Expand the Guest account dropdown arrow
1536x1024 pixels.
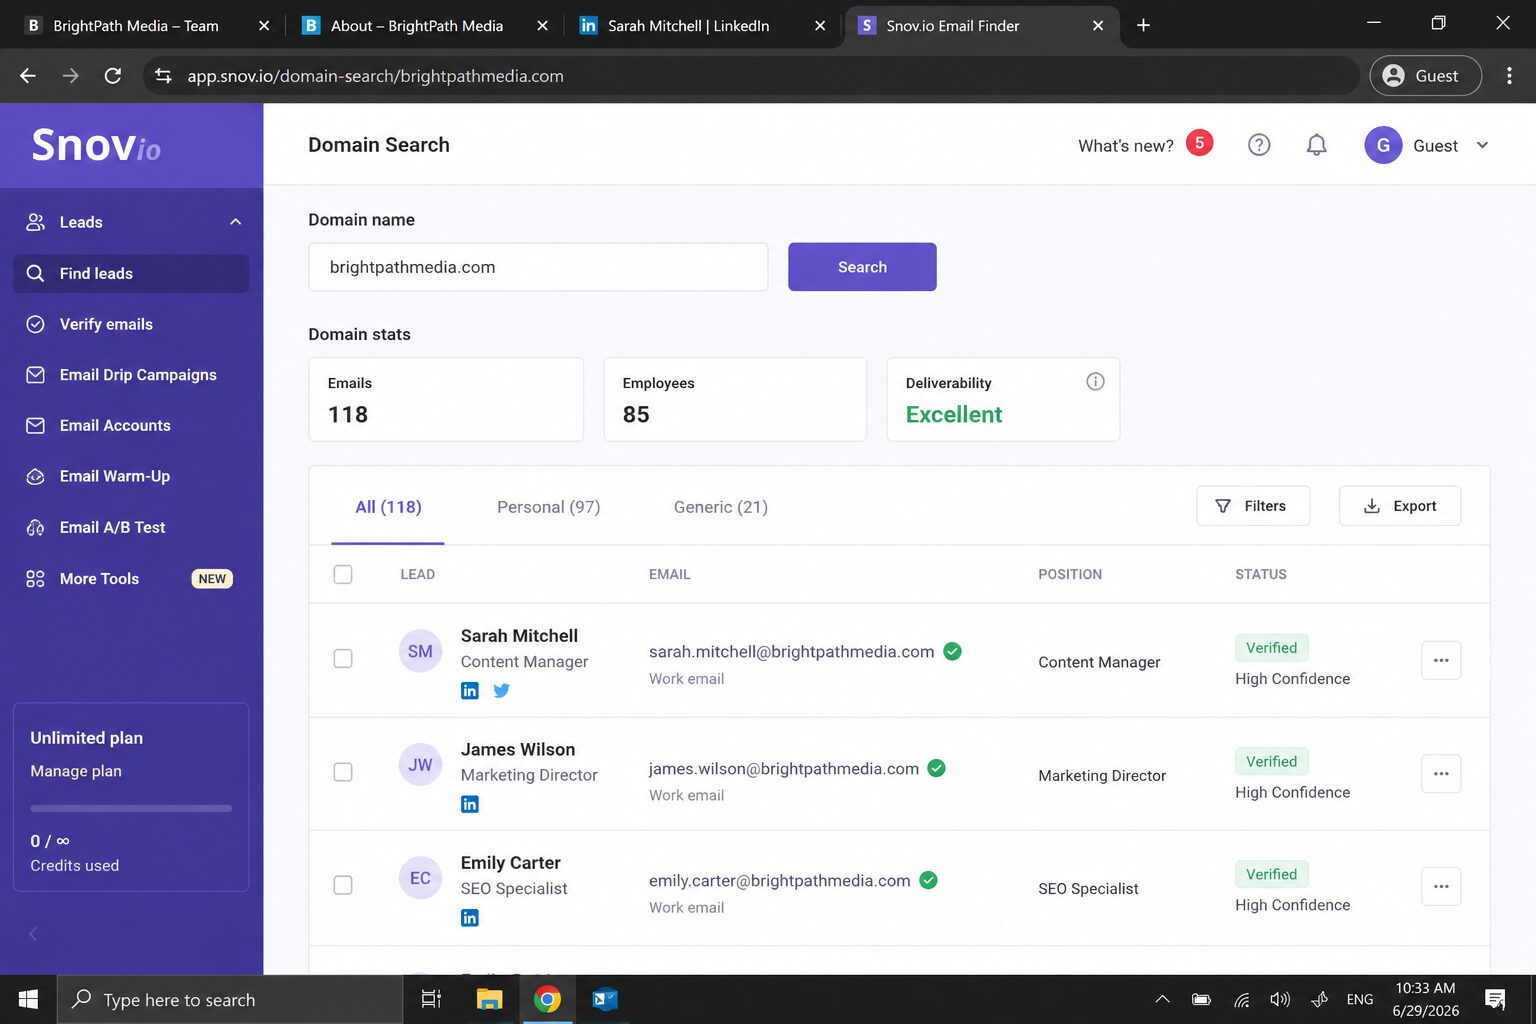(x=1482, y=145)
